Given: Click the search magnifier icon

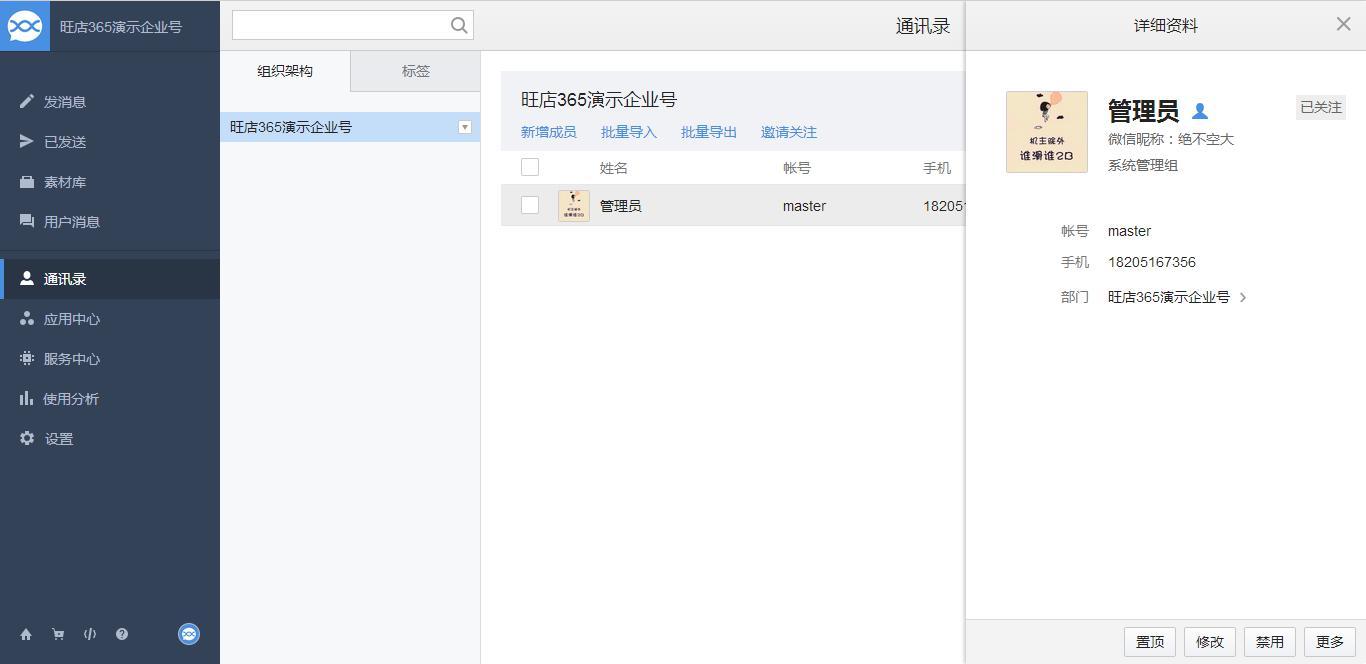Looking at the screenshot, I should click(459, 26).
